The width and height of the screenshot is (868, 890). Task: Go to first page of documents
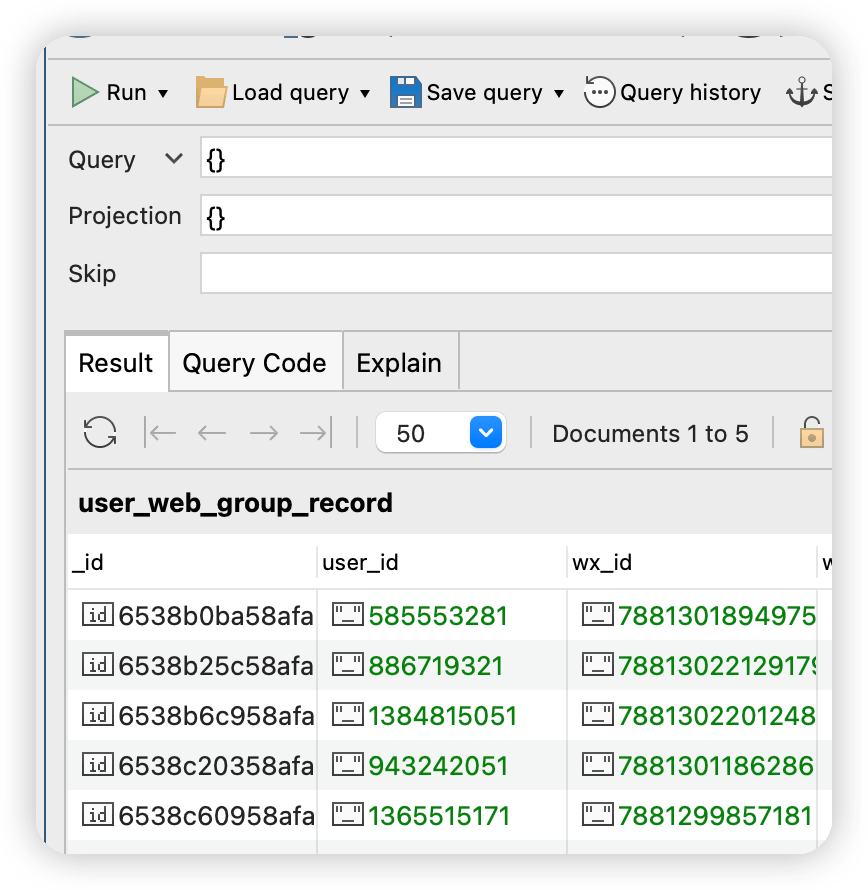(x=160, y=433)
